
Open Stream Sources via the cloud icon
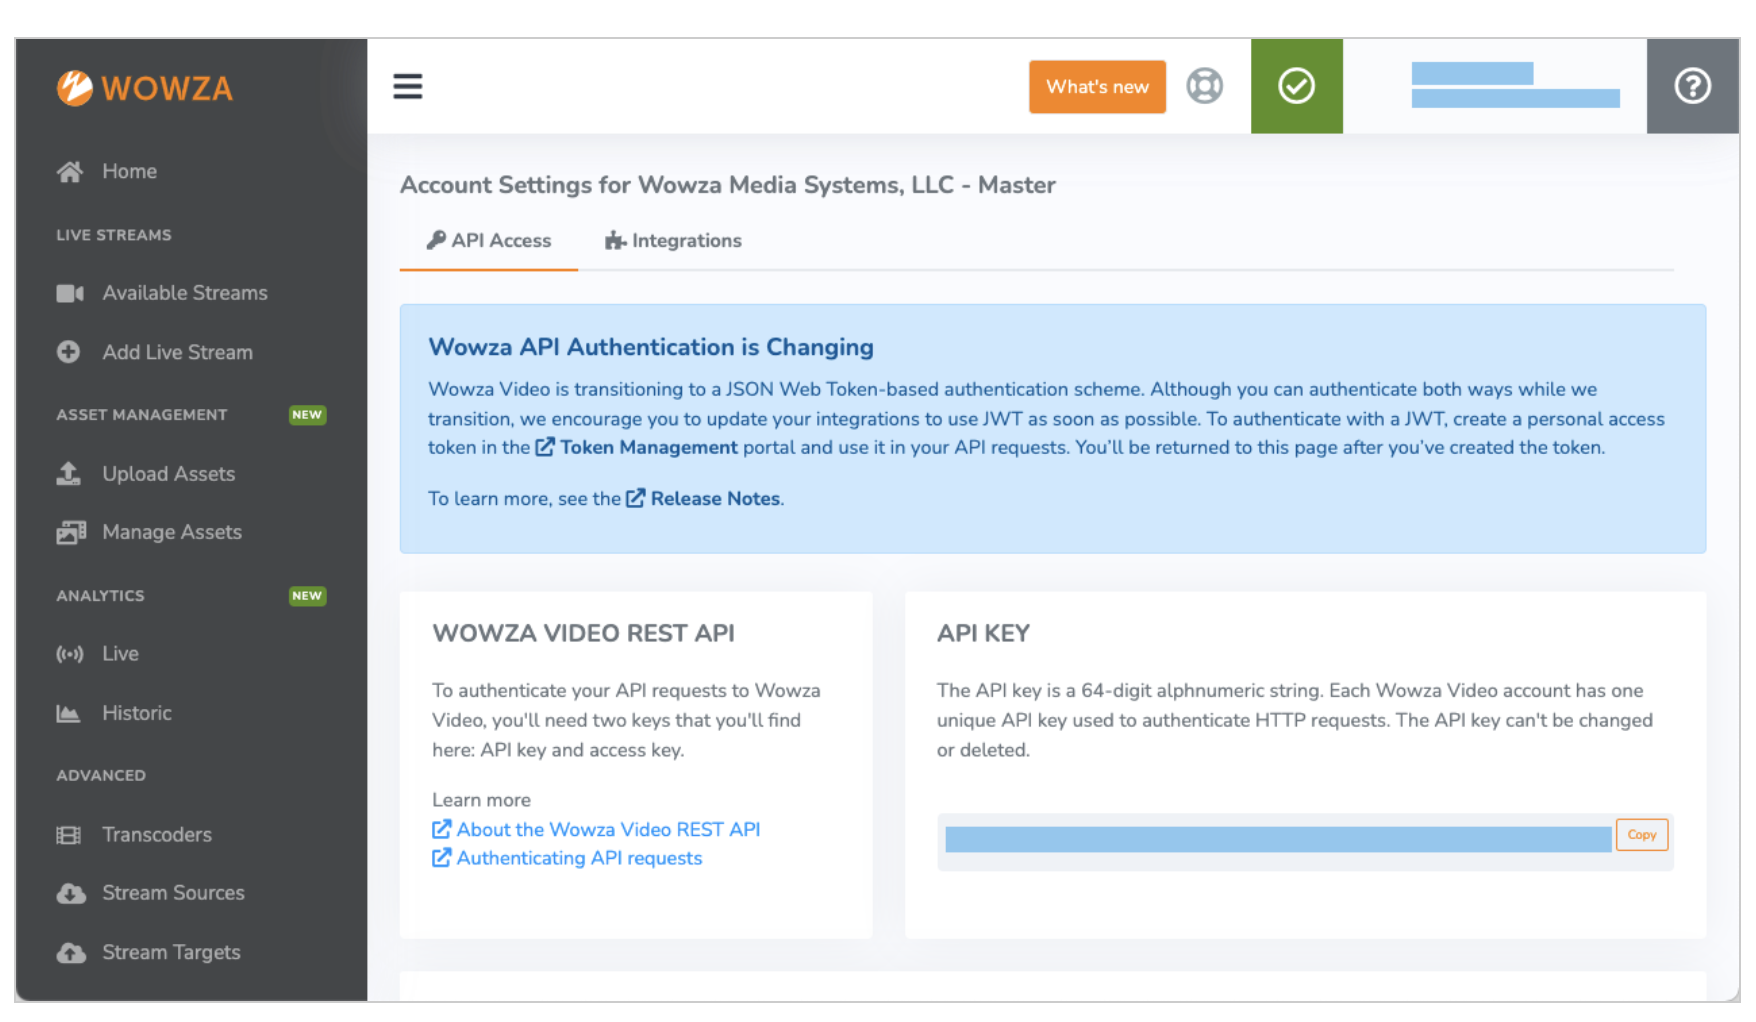(x=70, y=893)
